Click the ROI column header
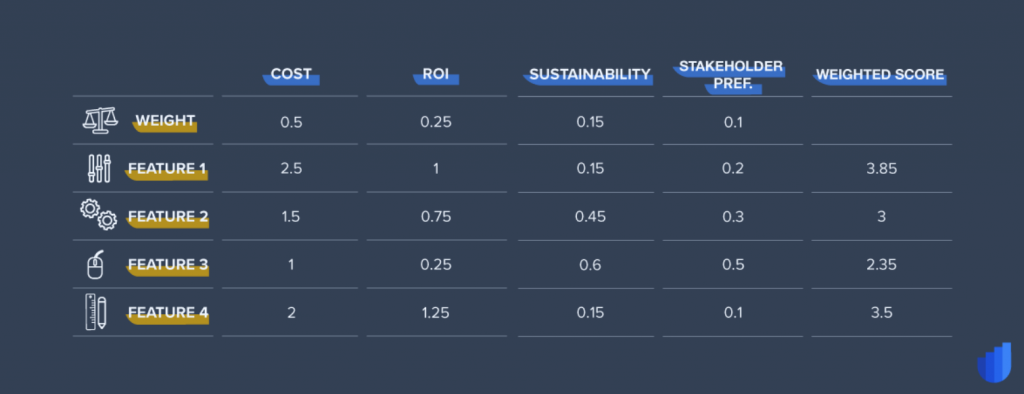The height and width of the screenshot is (394, 1024). [436, 75]
